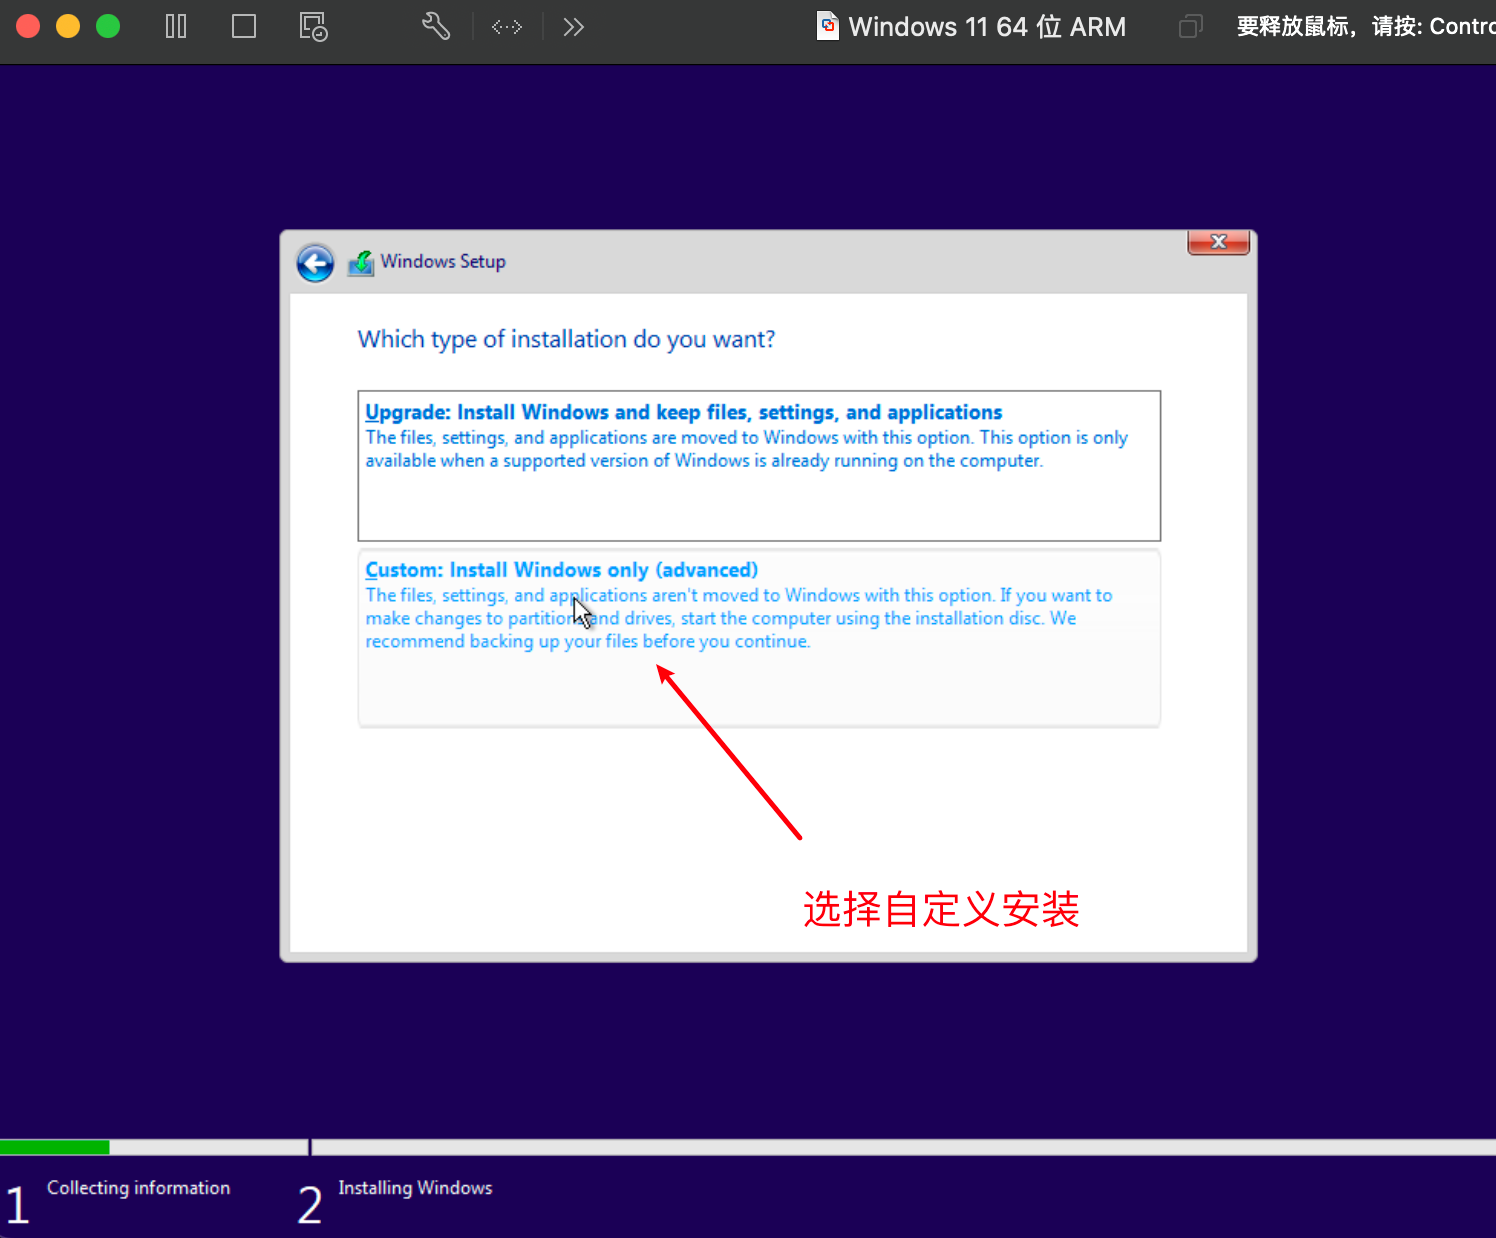
Task: Click the yellow minimize traffic light
Action: click(x=68, y=26)
